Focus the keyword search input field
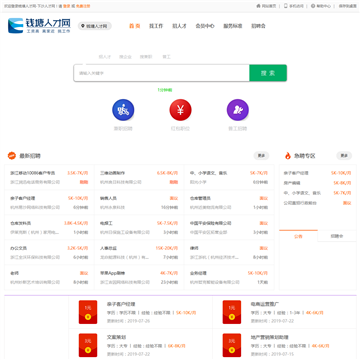 162,73
